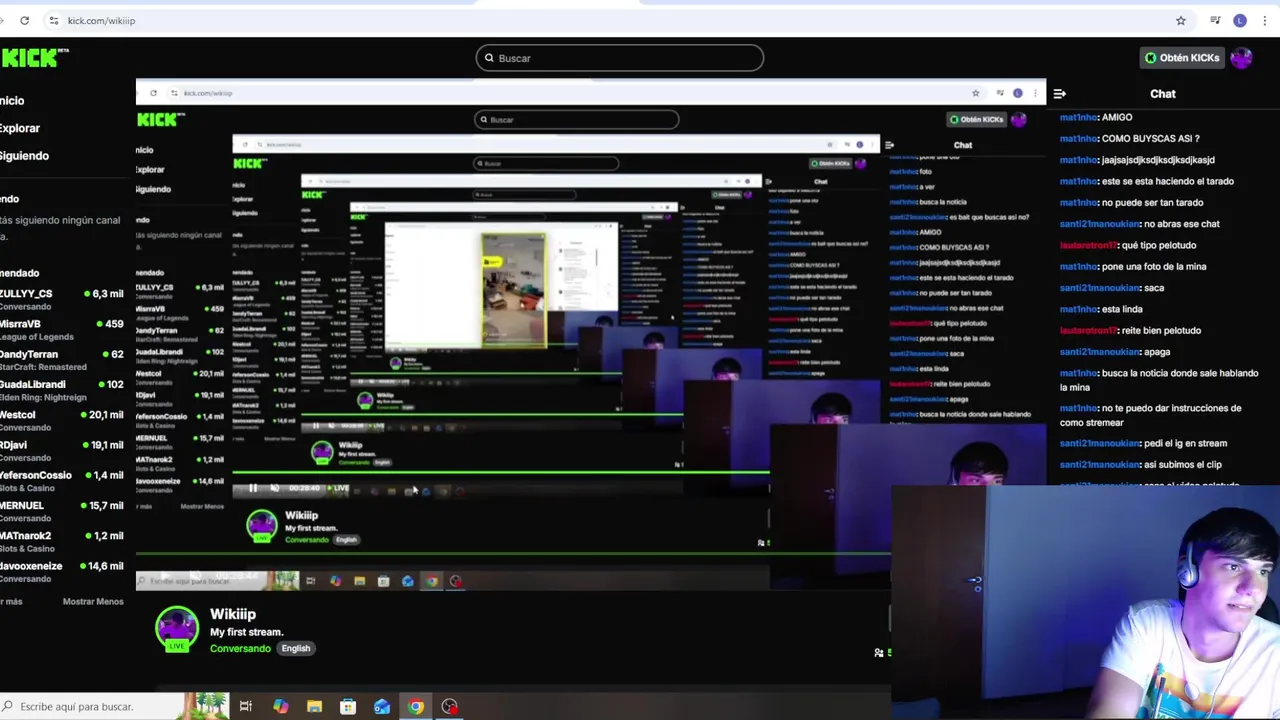Click santi21manoukian's "saca" message

tap(1154, 288)
